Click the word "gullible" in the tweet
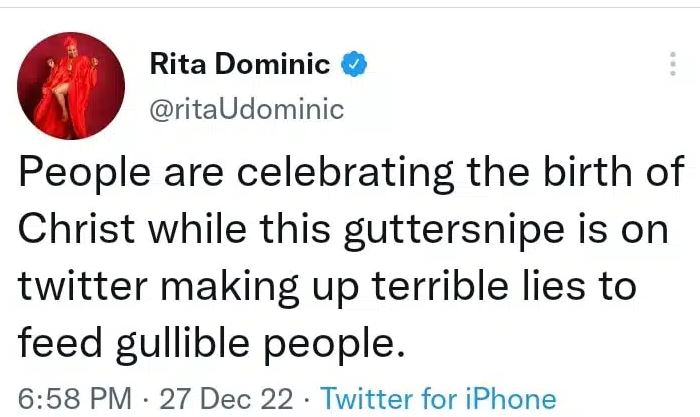This screenshot has height=417, width=700. click(184, 343)
